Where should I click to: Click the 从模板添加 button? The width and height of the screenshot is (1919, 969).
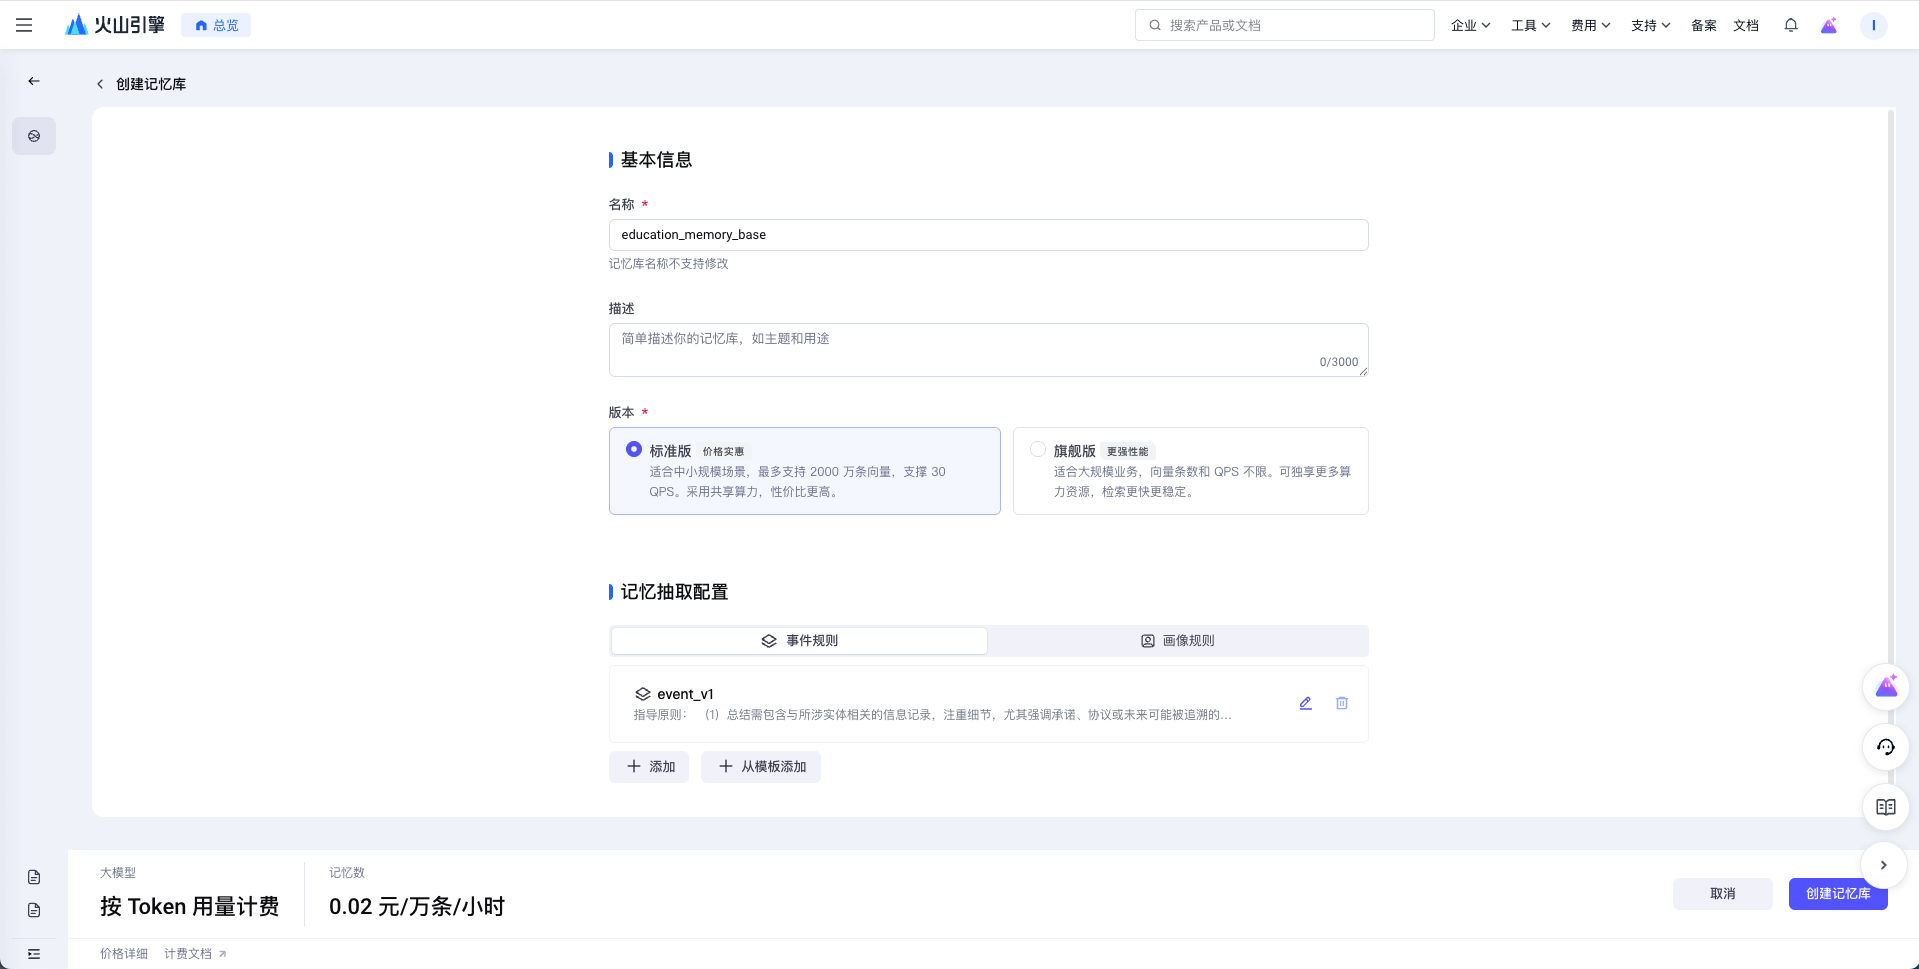pyautogui.click(x=761, y=767)
